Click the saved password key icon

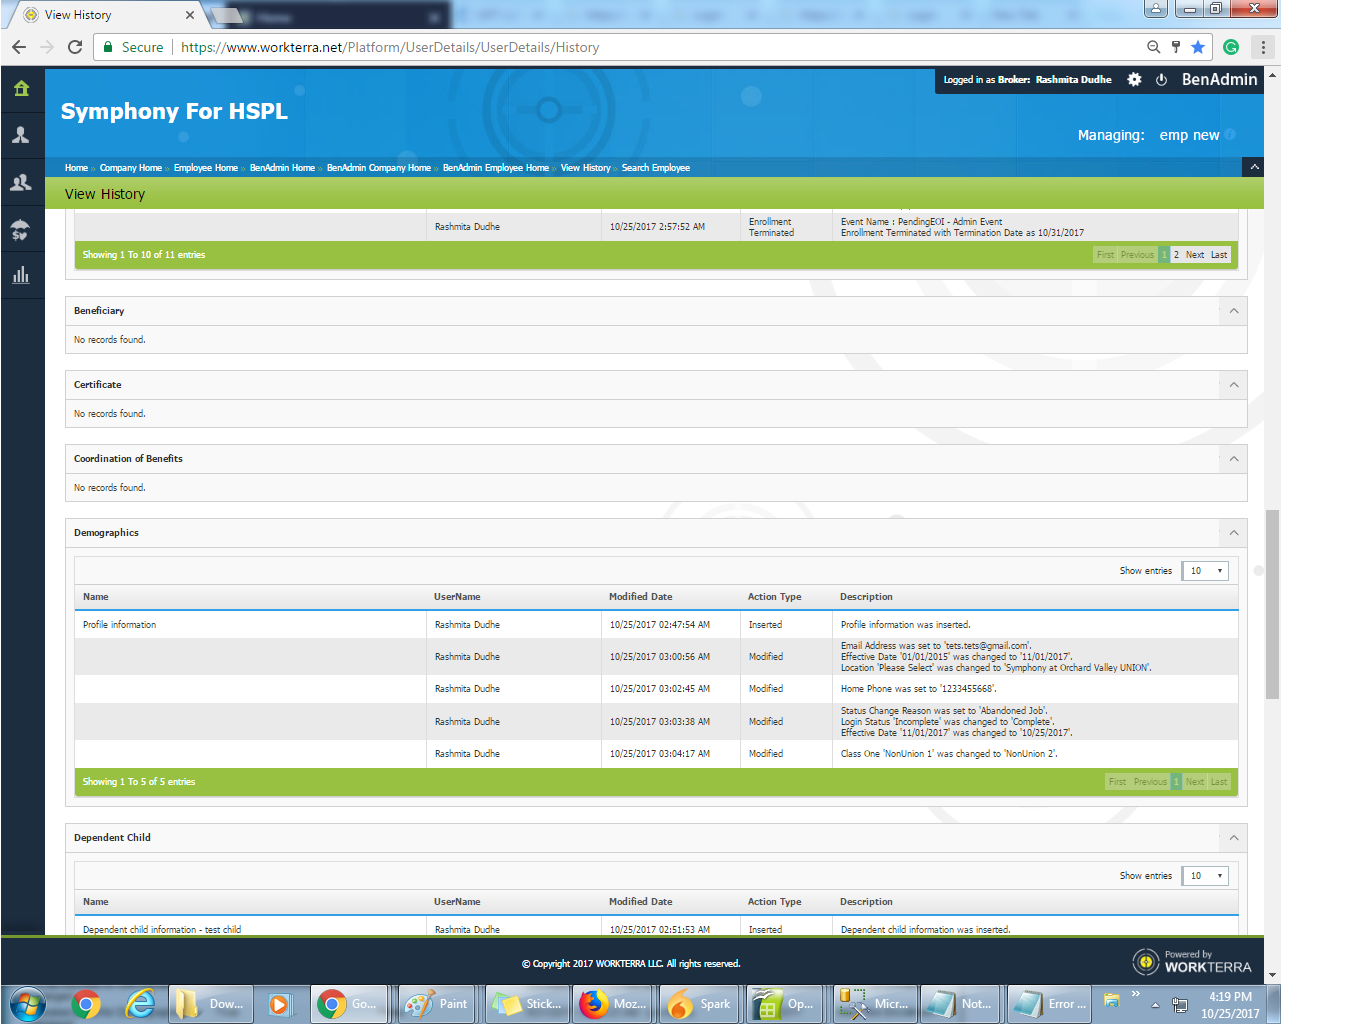(1176, 47)
